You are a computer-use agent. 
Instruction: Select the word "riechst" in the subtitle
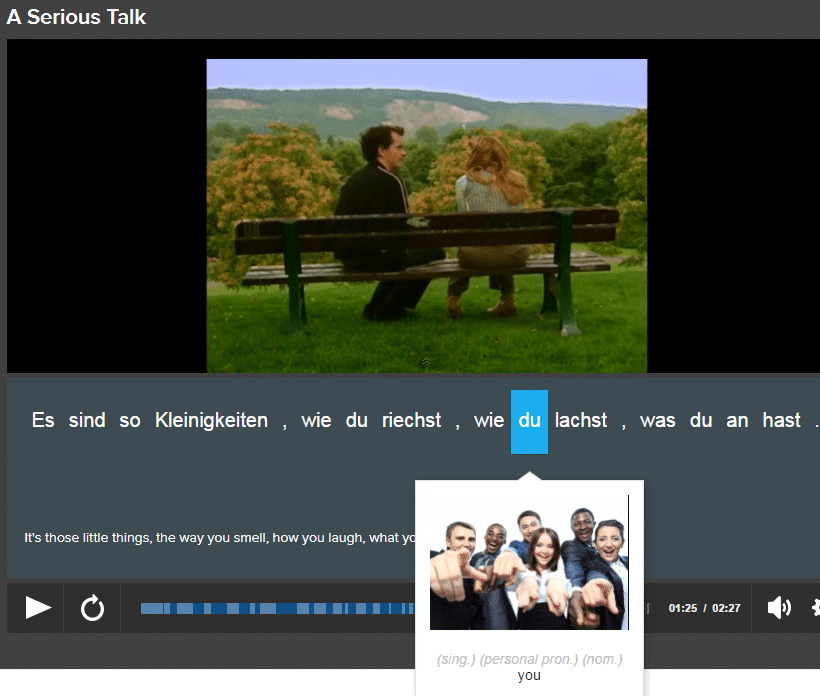tap(411, 421)
